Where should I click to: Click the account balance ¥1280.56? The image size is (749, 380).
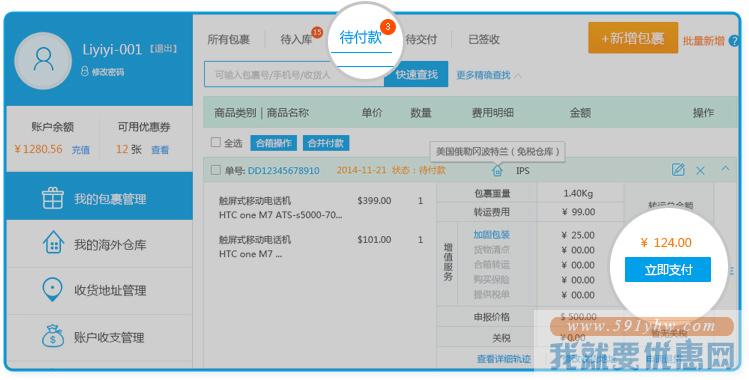point(38,149)
